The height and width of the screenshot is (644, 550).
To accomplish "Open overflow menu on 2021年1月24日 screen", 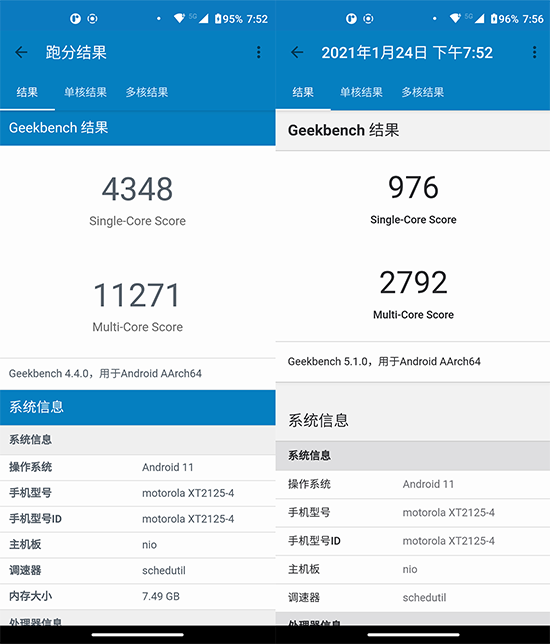I will [534, 52].
